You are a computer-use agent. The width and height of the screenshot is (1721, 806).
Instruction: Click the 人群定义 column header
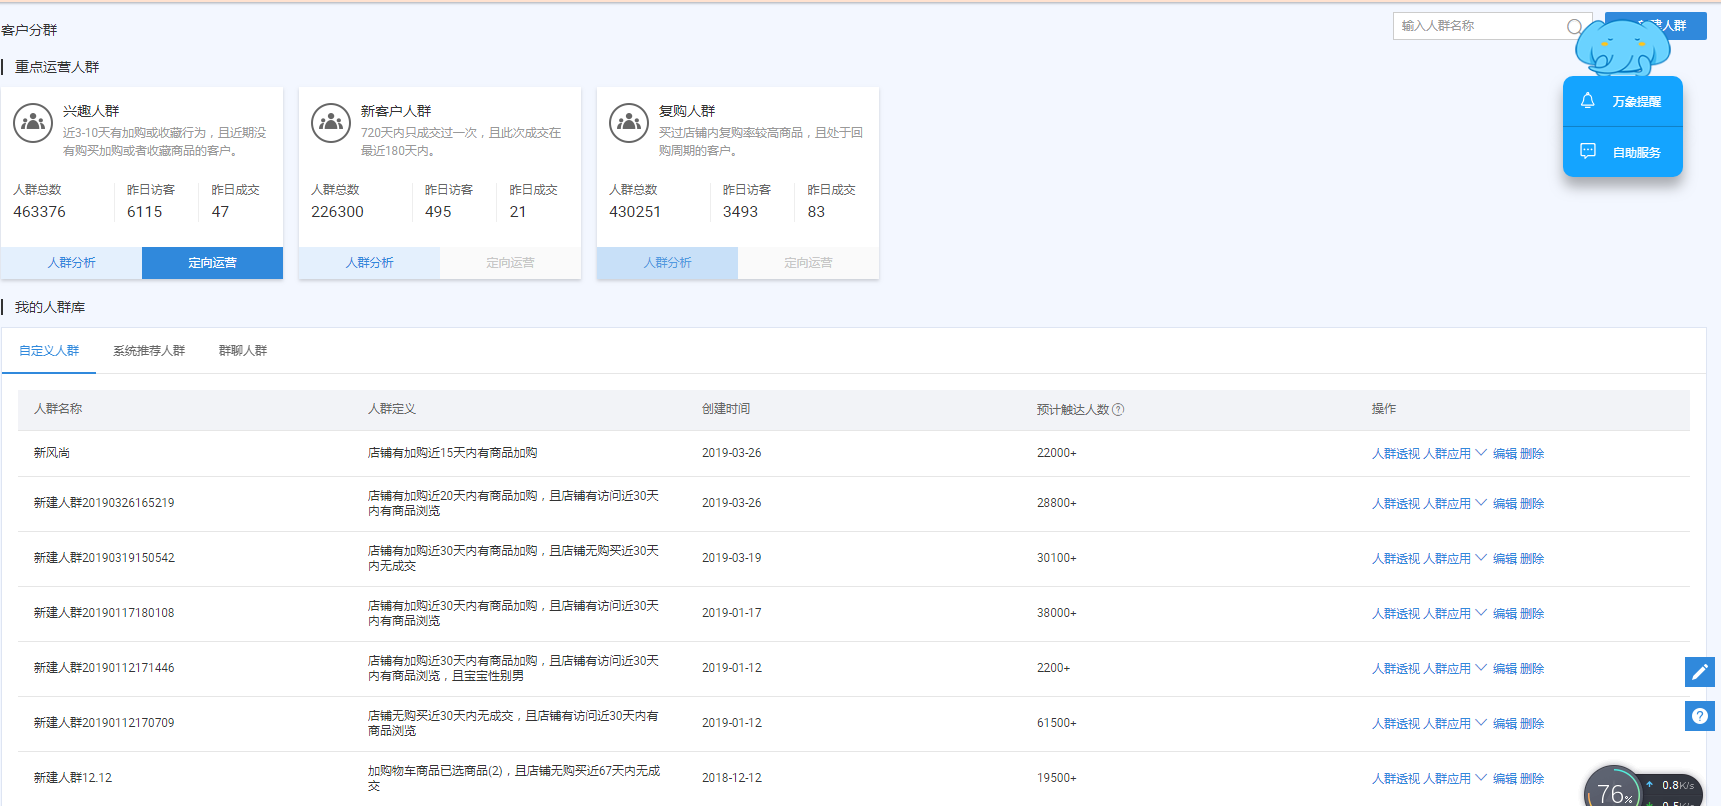(392, 409)
